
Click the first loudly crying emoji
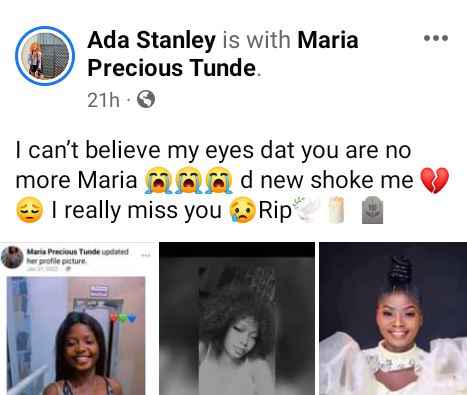point(158,180)
